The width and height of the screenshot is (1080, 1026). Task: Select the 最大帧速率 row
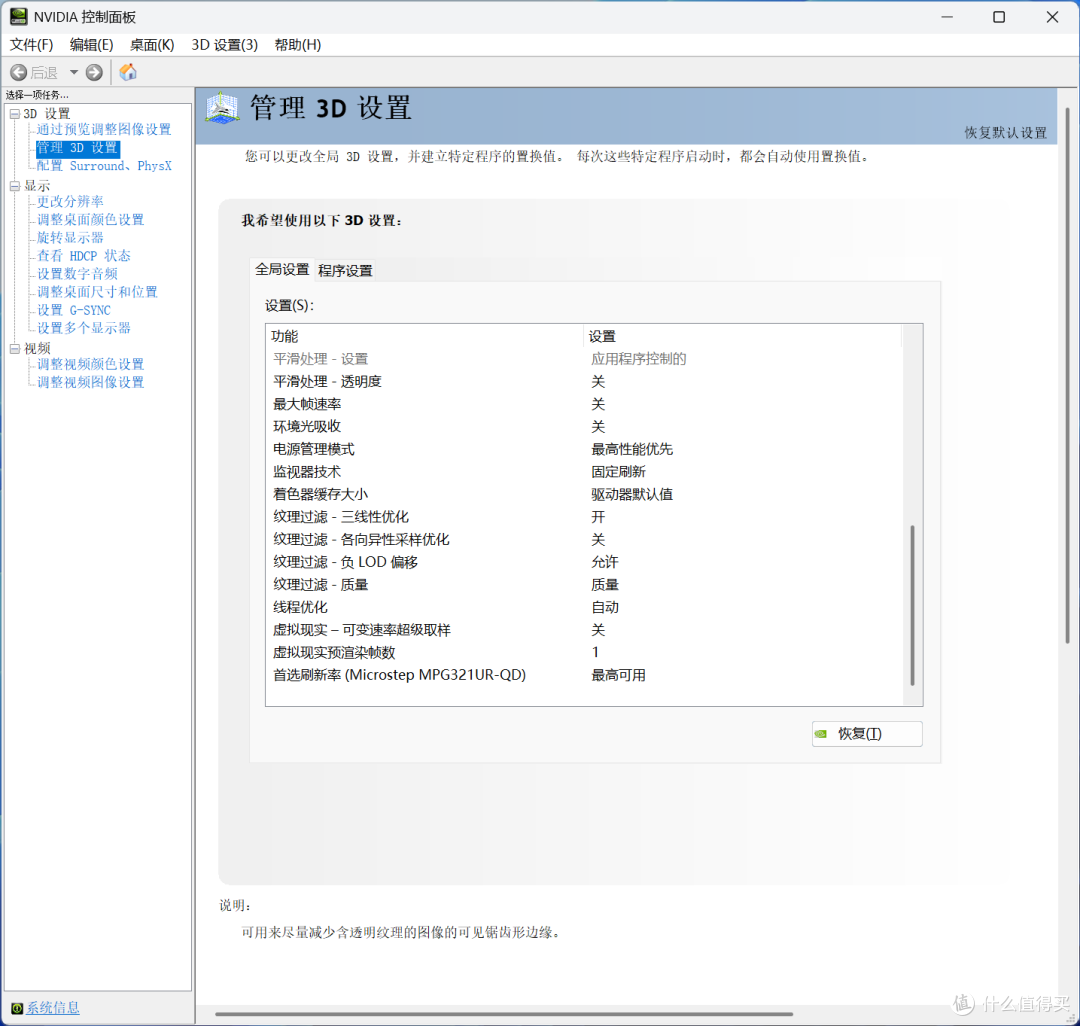584,404
